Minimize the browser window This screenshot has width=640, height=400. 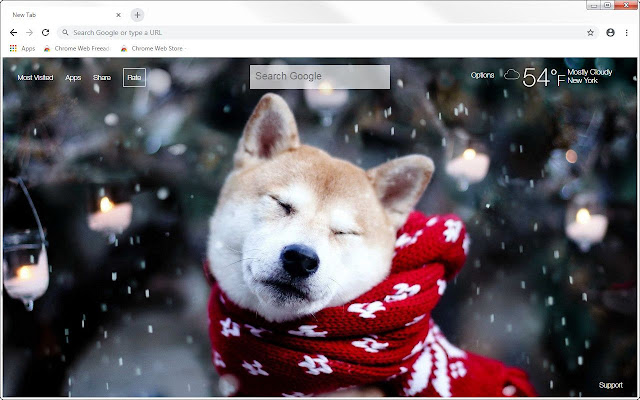click(x=594, y=5)
